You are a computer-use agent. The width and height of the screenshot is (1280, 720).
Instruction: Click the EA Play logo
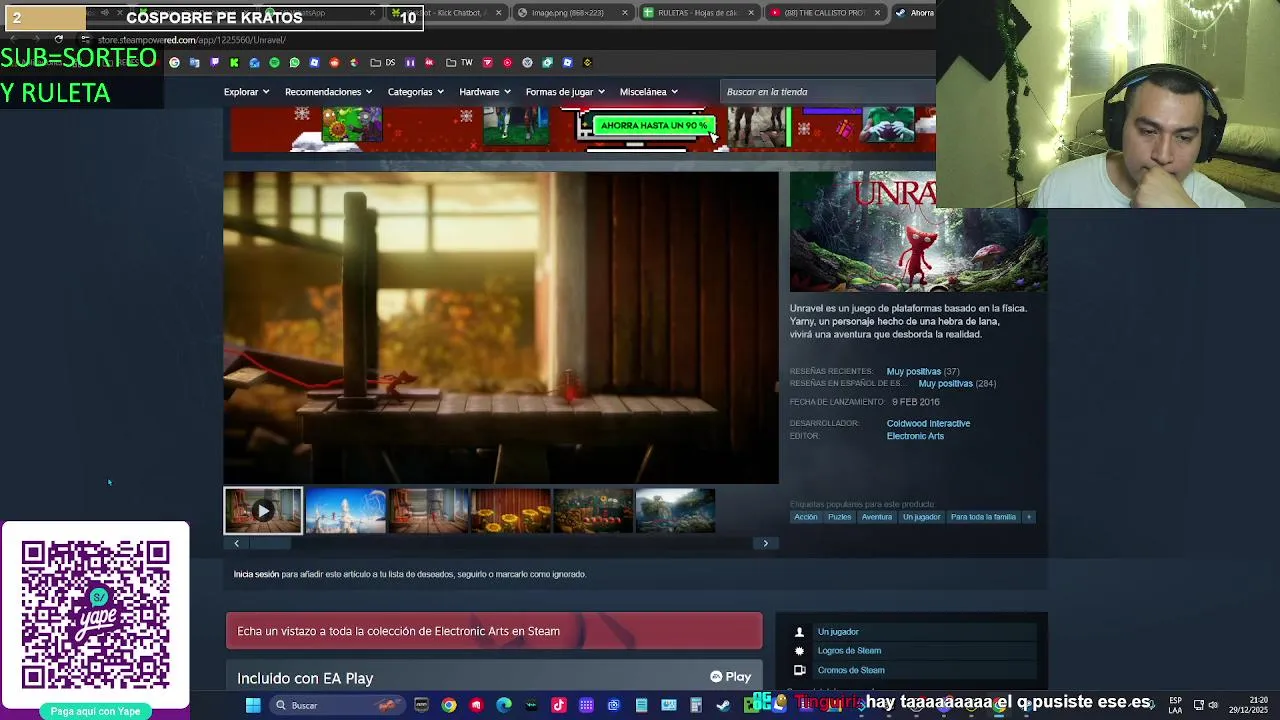[731, 677]
